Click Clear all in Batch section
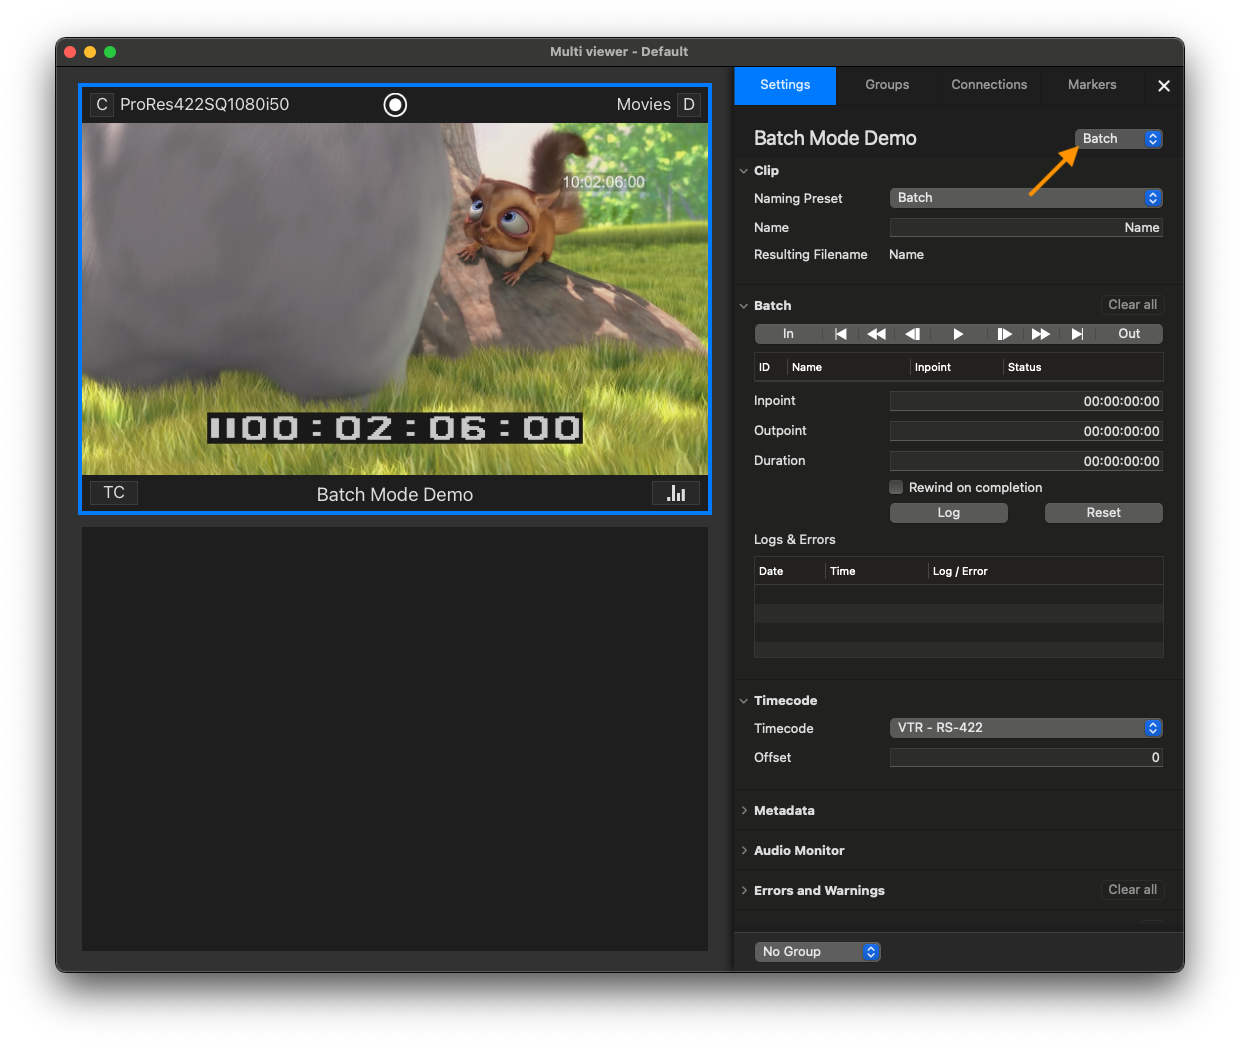1240x1046 pixels. pyautogui.click(x=1132, y=305)
